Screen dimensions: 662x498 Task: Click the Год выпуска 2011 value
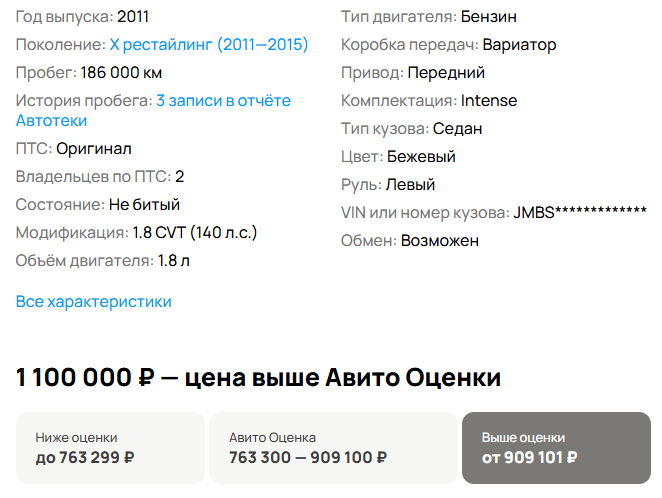(x=136, y=17)
